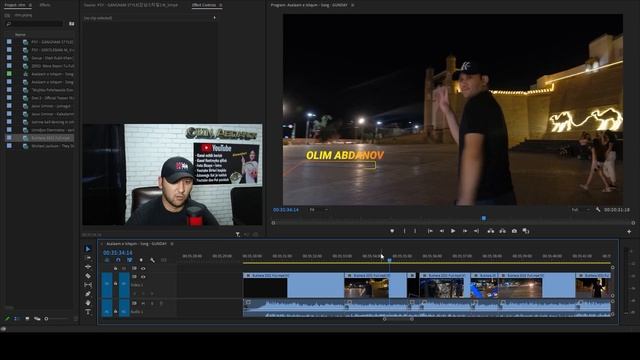The image size is (640, 360).
Task: Step back one frame
Action: [x=442, y=231]
